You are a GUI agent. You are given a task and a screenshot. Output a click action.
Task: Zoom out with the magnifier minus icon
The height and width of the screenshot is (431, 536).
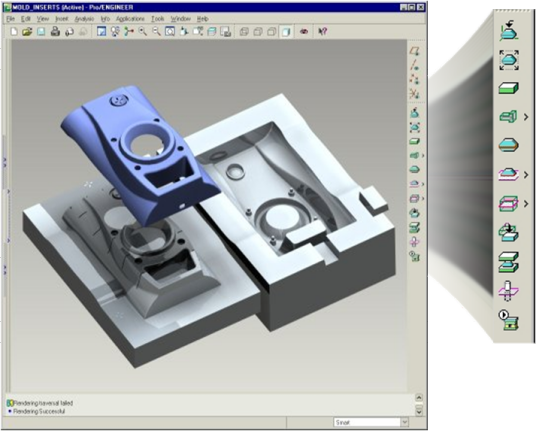[156, 32]
